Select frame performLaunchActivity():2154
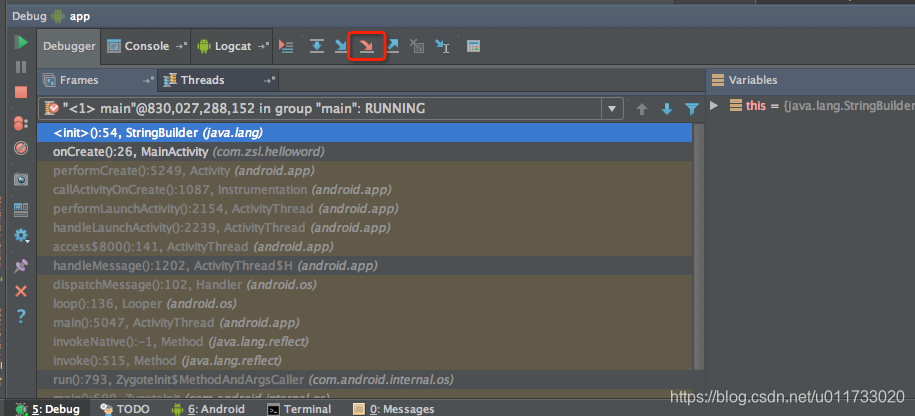This screenshot has height=416, width=915. [365, 208]
